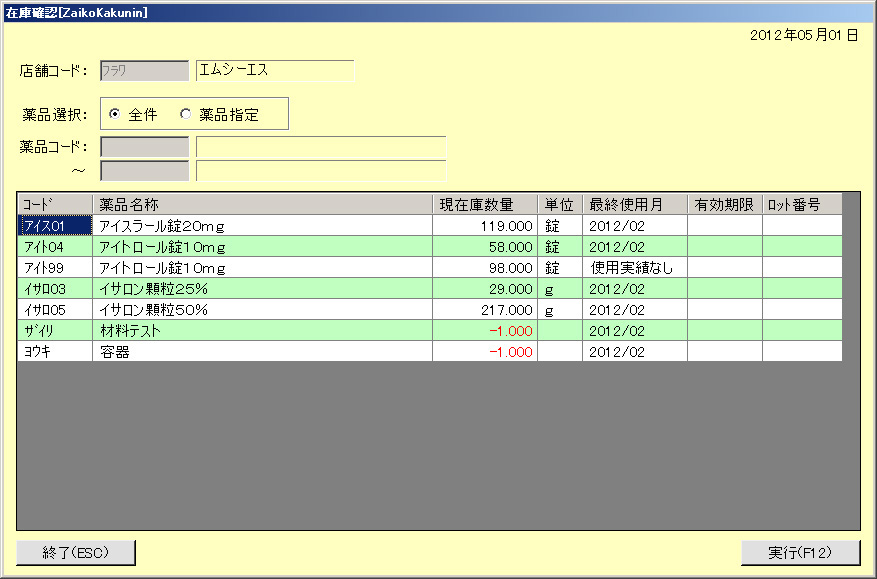This screenshot has width=877, height=579.
Task: Click the 実行(F12) button
Action: pyautogui.click(x=800, y=553)
